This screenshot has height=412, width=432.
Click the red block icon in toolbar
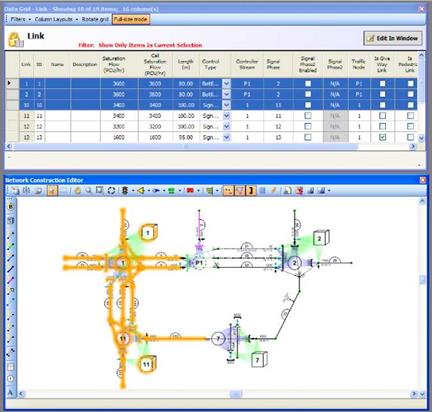click(190, 191)
